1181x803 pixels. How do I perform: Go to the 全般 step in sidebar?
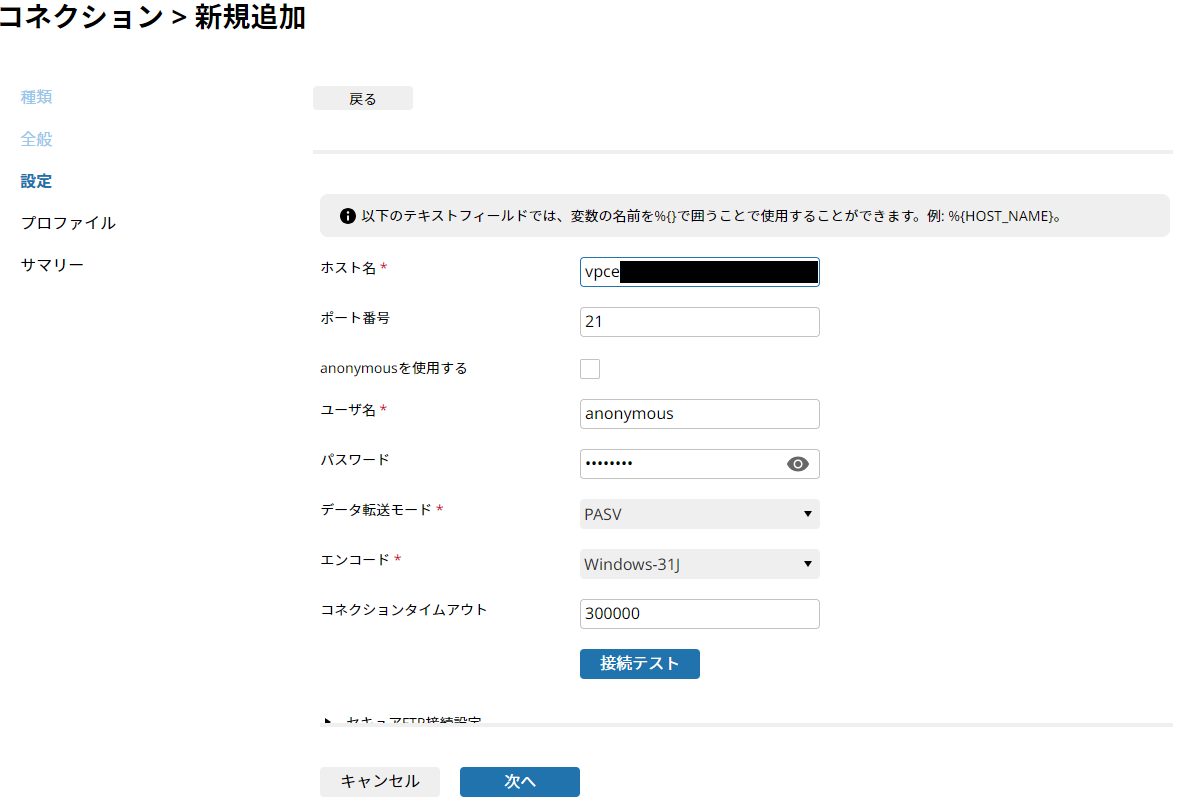pos(36,139)
